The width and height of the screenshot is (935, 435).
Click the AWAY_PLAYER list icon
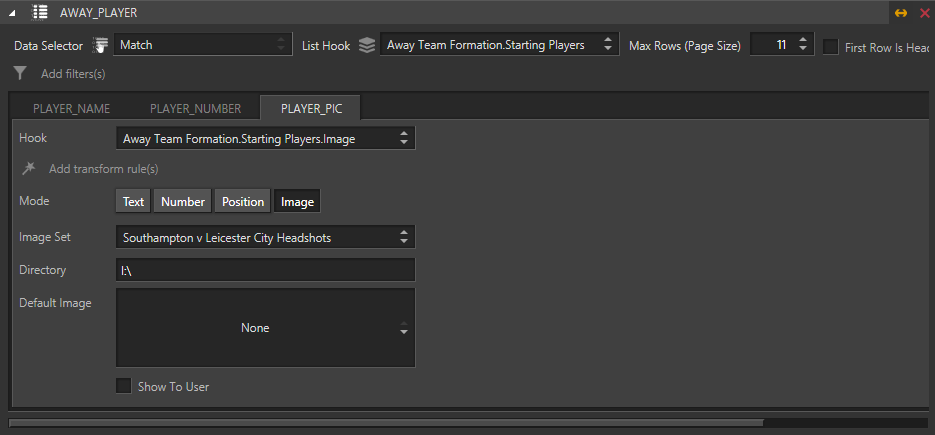coord(39,12)
